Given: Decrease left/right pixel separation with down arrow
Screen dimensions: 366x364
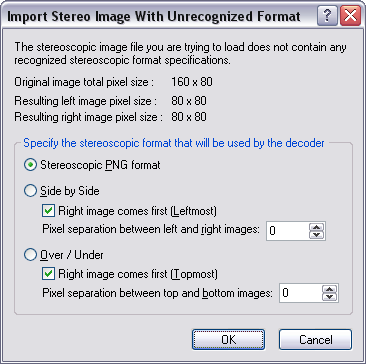Looking at the screenshot, I should click(x=317, y=235).
